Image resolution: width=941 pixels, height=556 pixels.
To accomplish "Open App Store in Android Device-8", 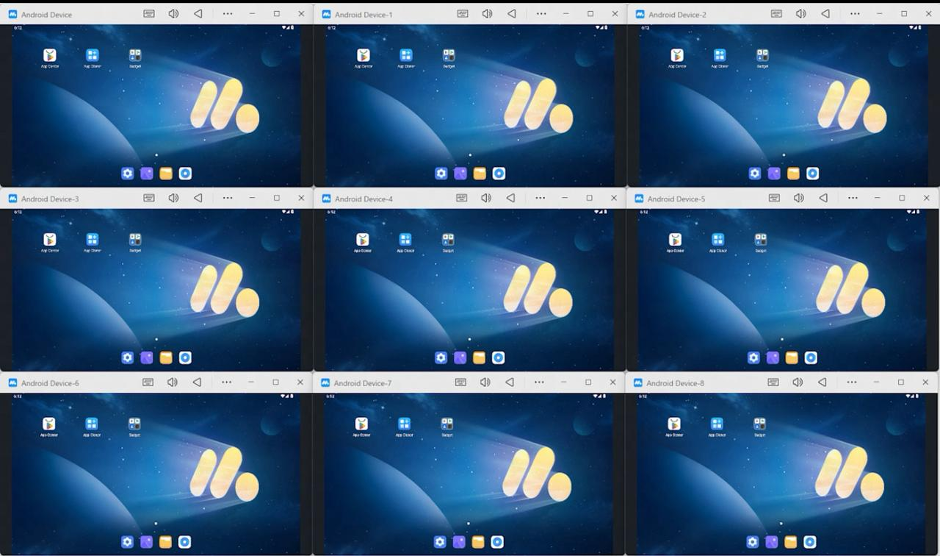I will point(717,424).
